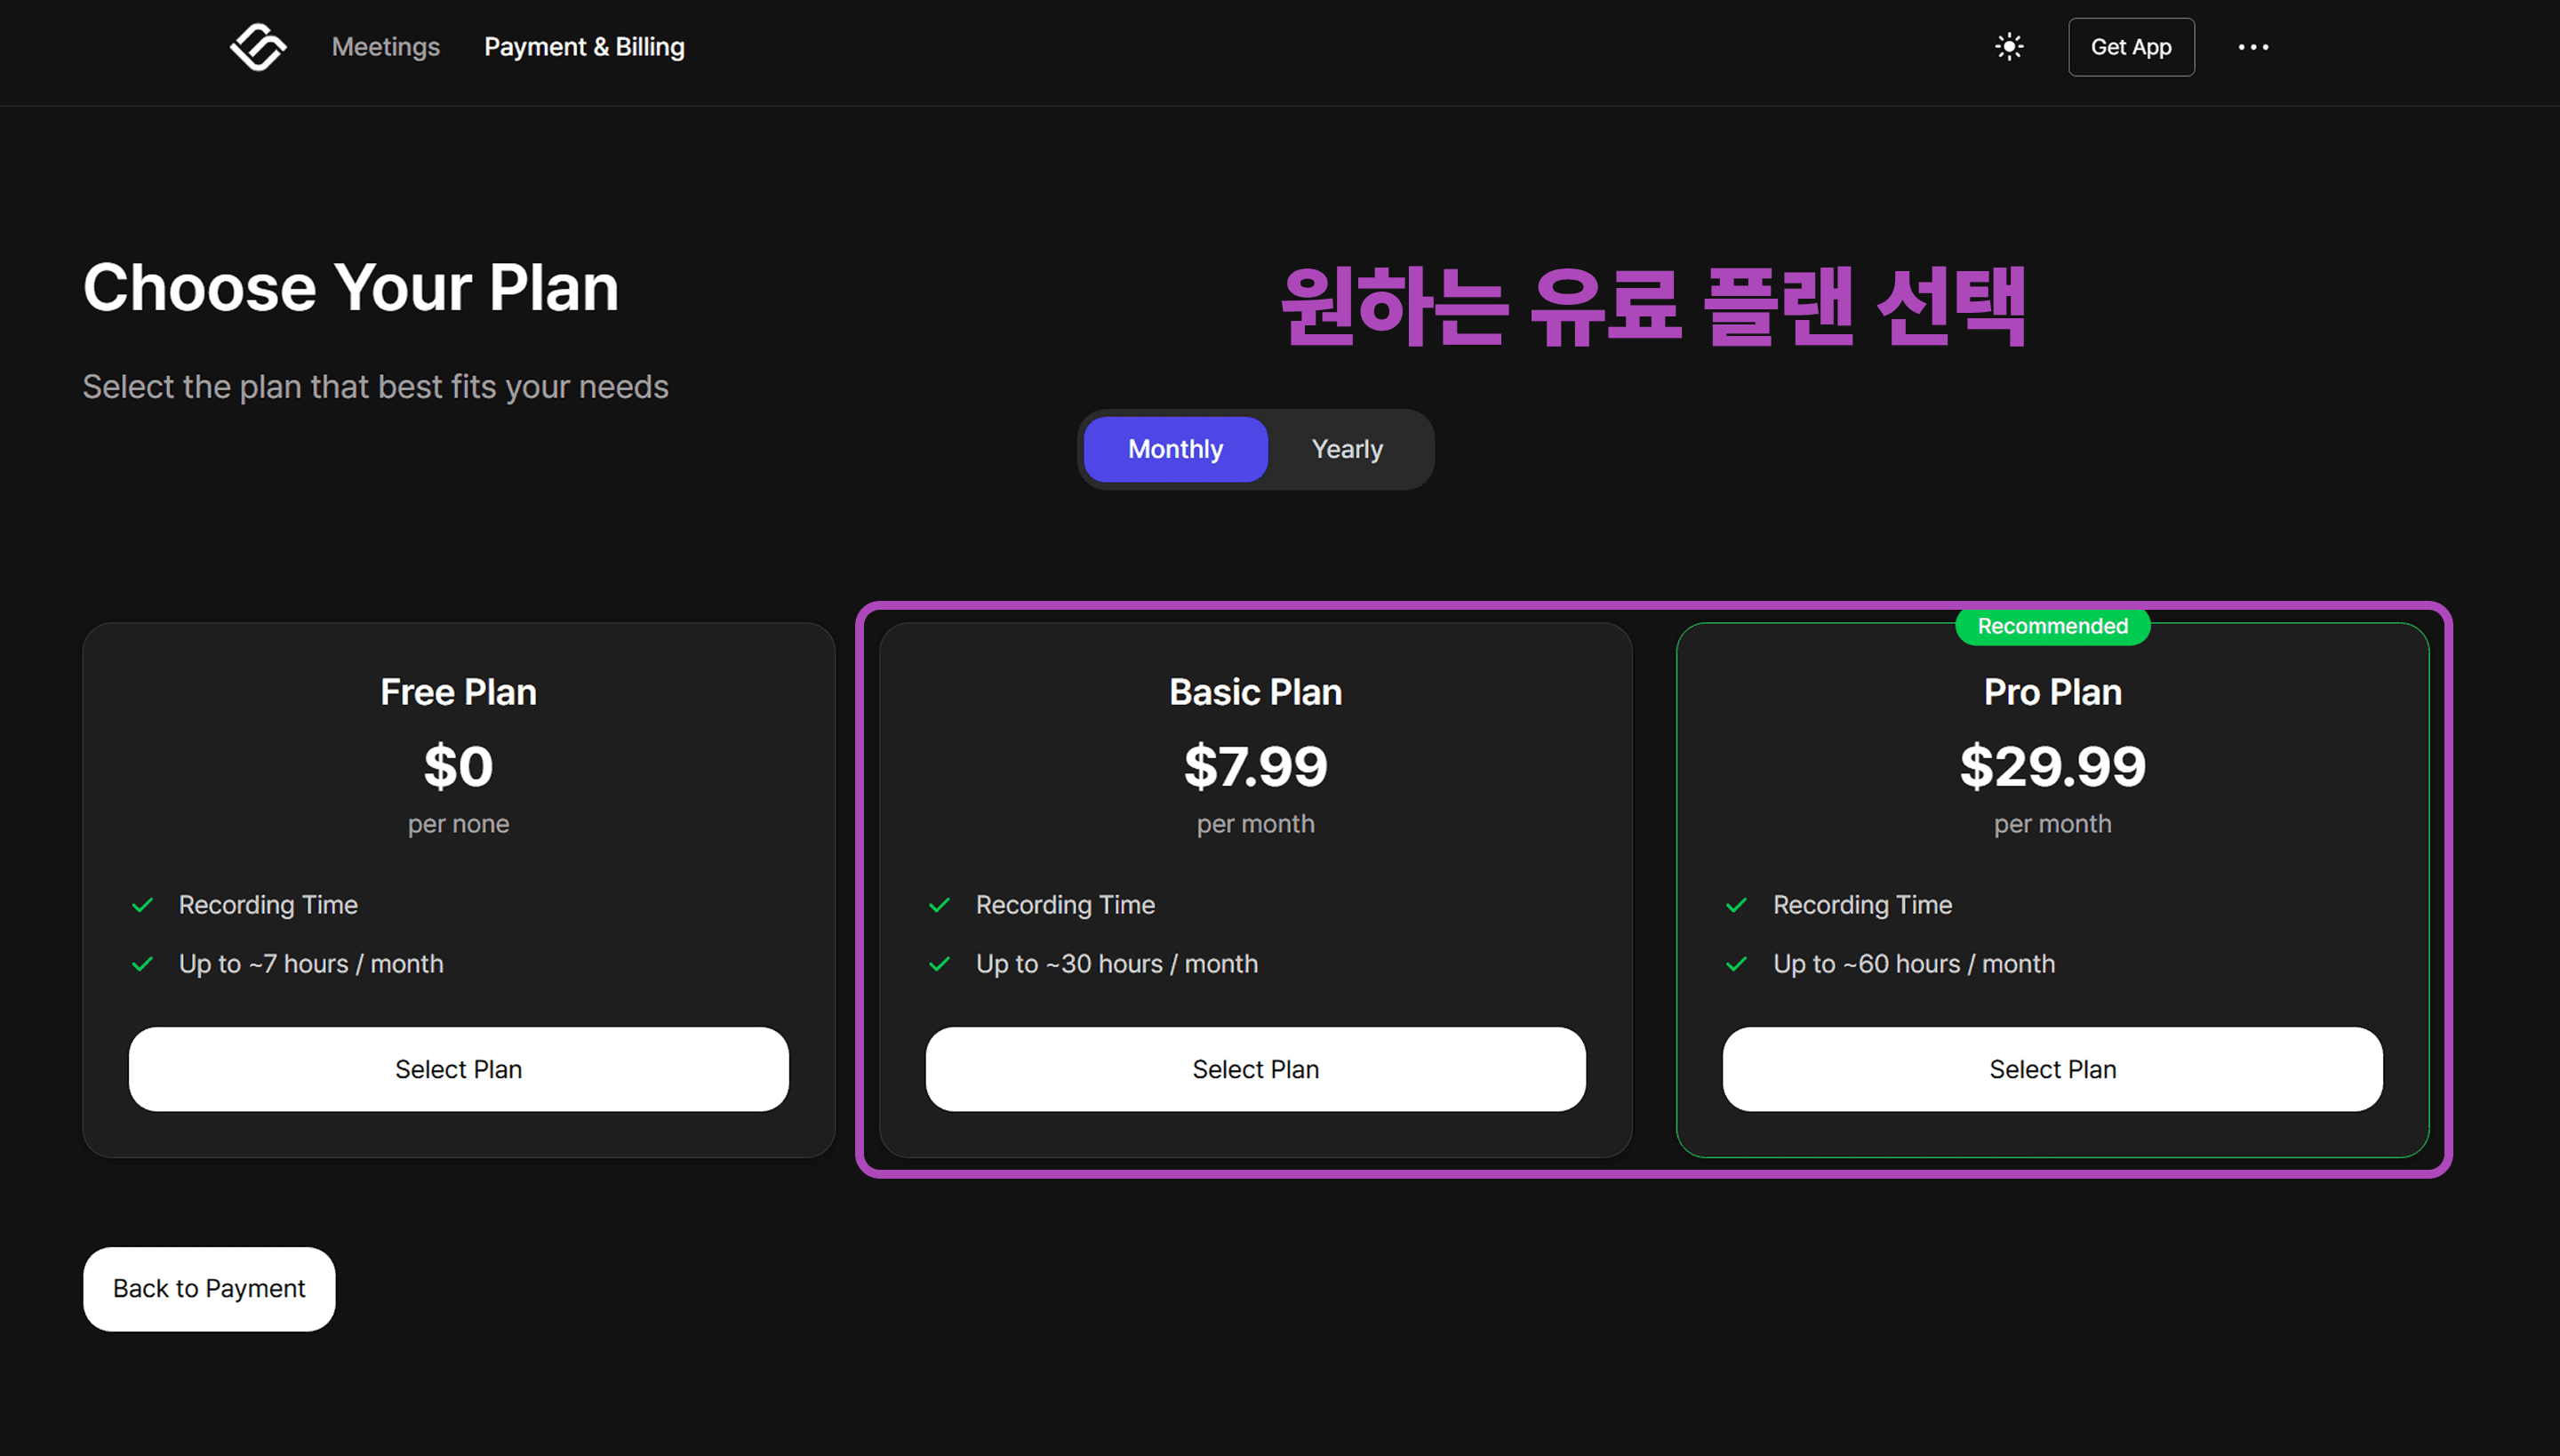The height and width of the screenshot is (1456, 2560).
Task: Click Free Plan Recording Time checkmark
Action: point(143,905)
